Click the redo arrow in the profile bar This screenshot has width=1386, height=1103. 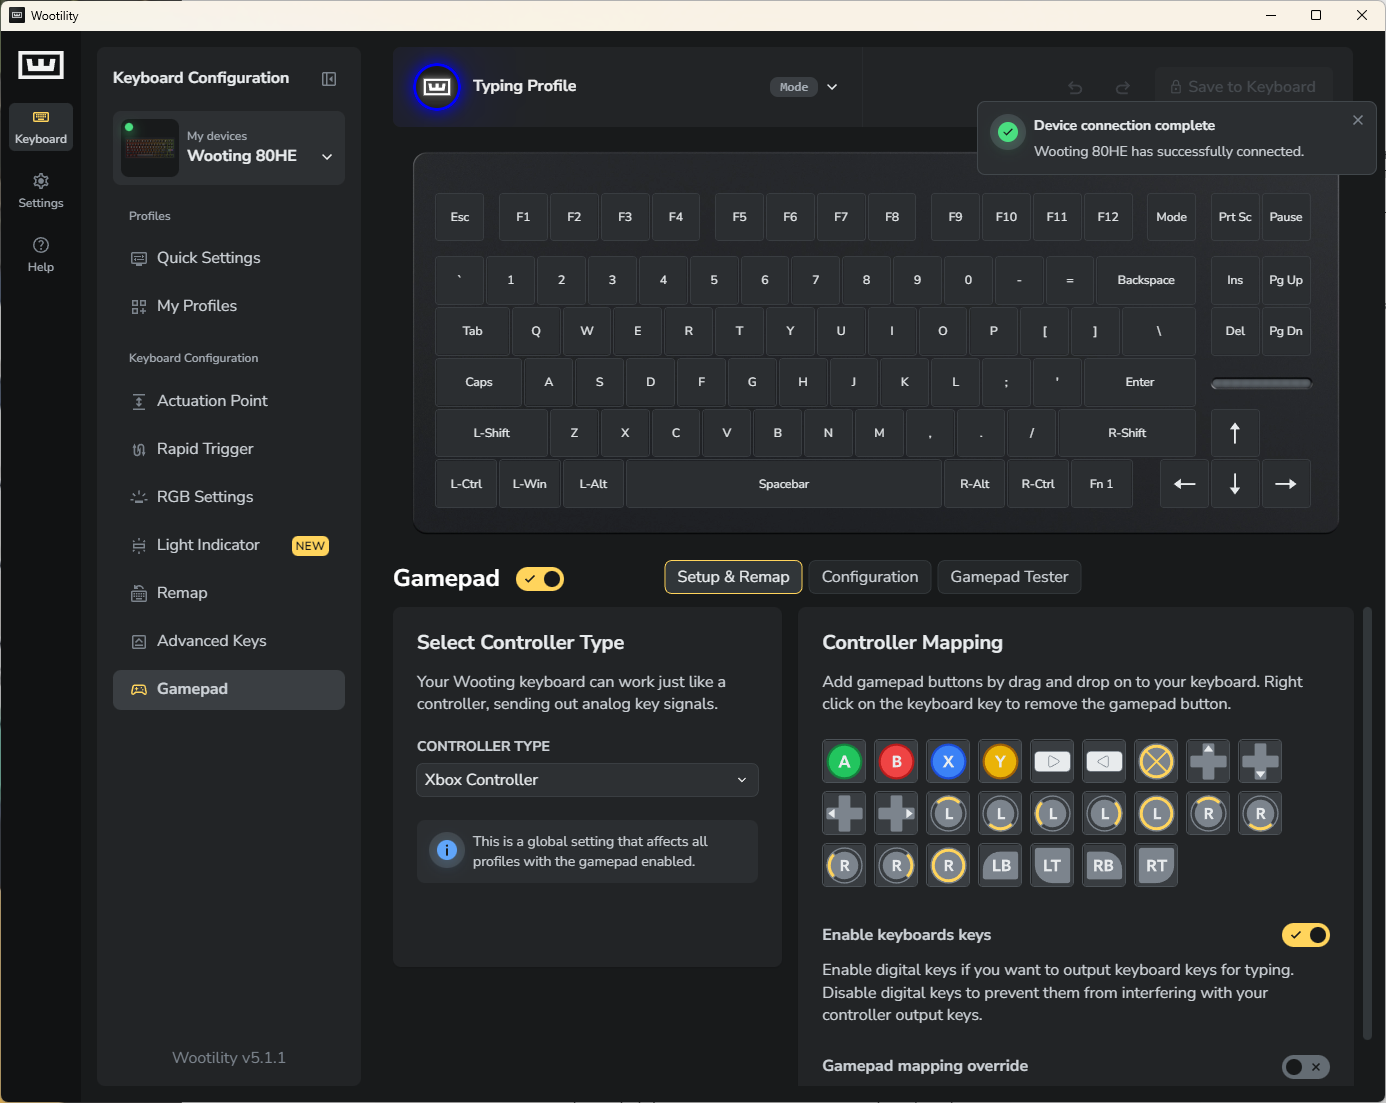tap(1123, 88)
